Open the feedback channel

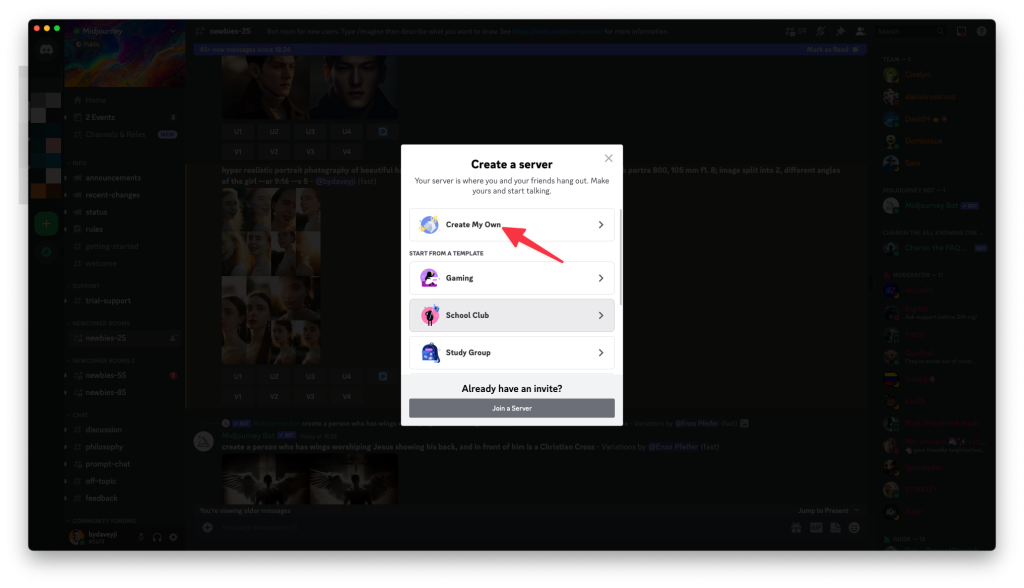(124, 498)
